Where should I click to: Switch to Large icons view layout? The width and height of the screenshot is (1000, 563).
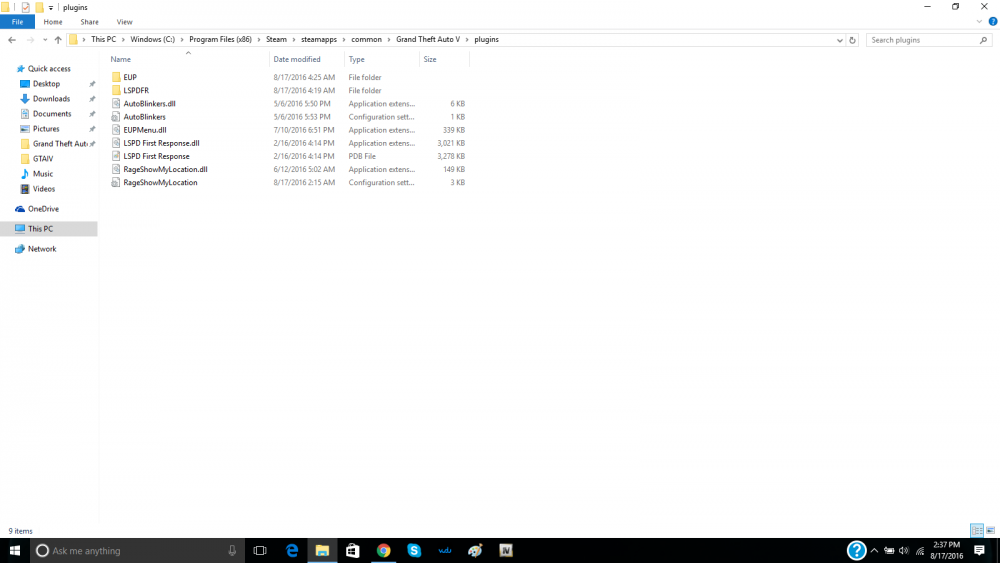pos(990,530)
